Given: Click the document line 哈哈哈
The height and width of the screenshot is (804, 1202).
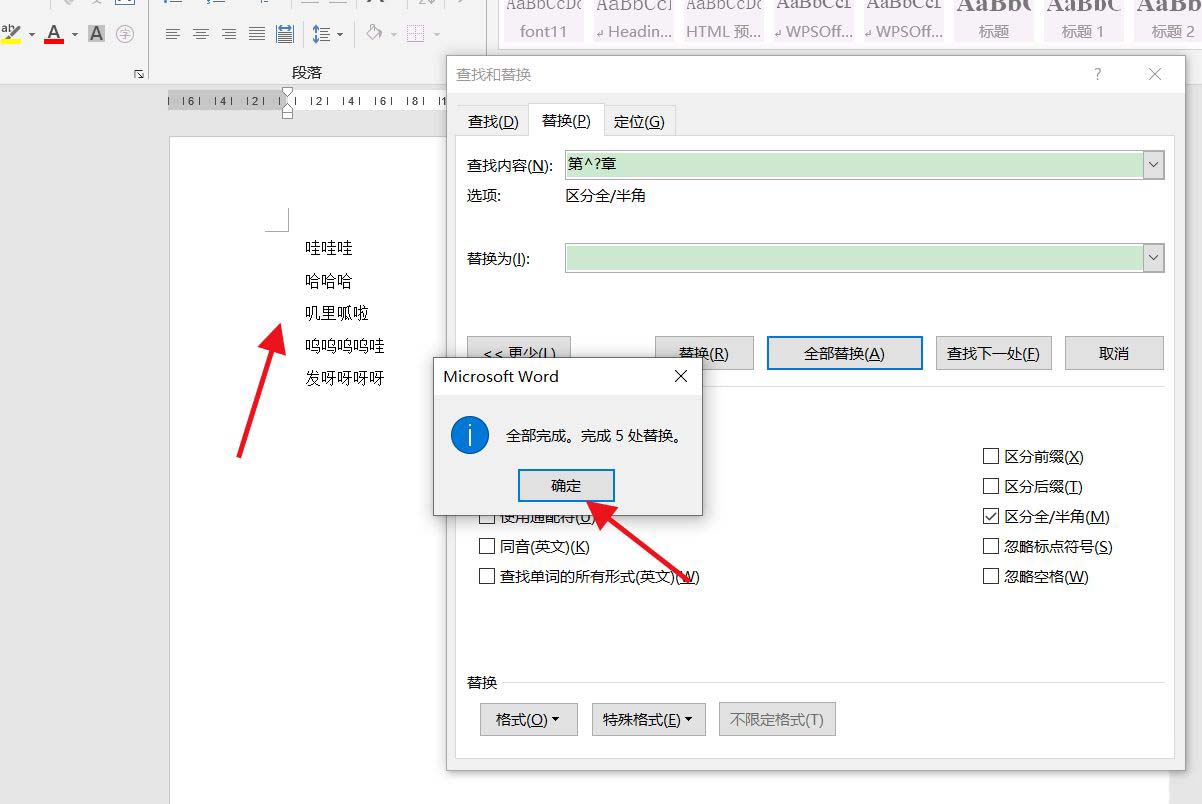Looking at the screenshot, I should click(329, 281).
